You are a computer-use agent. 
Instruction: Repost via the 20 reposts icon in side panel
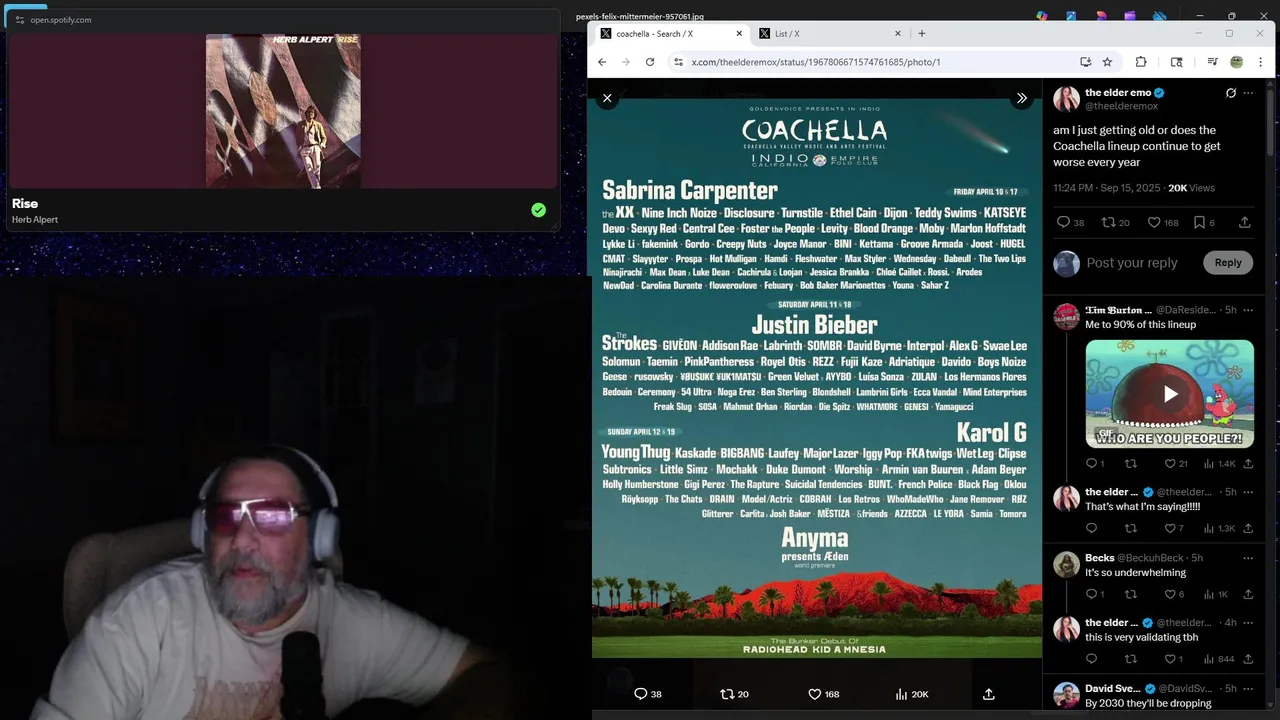click(x=1115, y=223)
